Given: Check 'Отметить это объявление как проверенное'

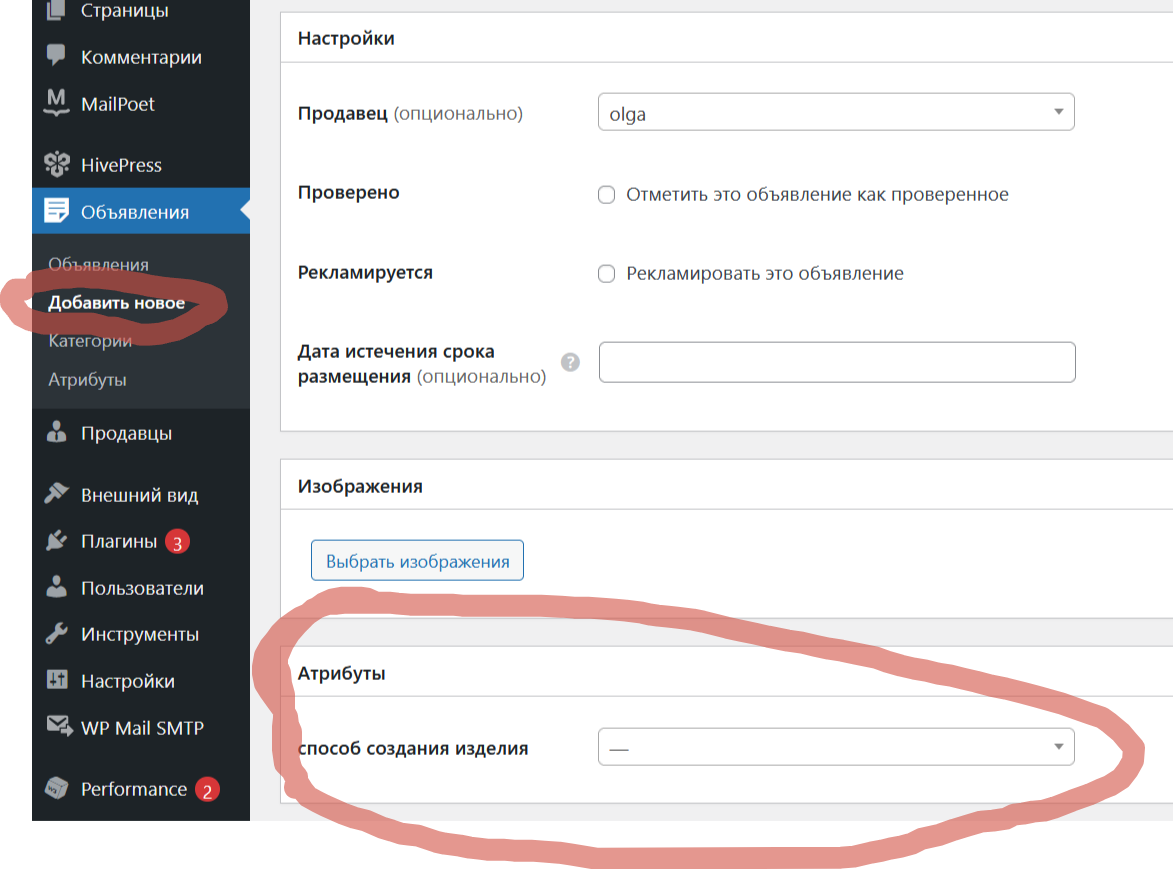Looking at the screenshot, I should pos(607,194).
